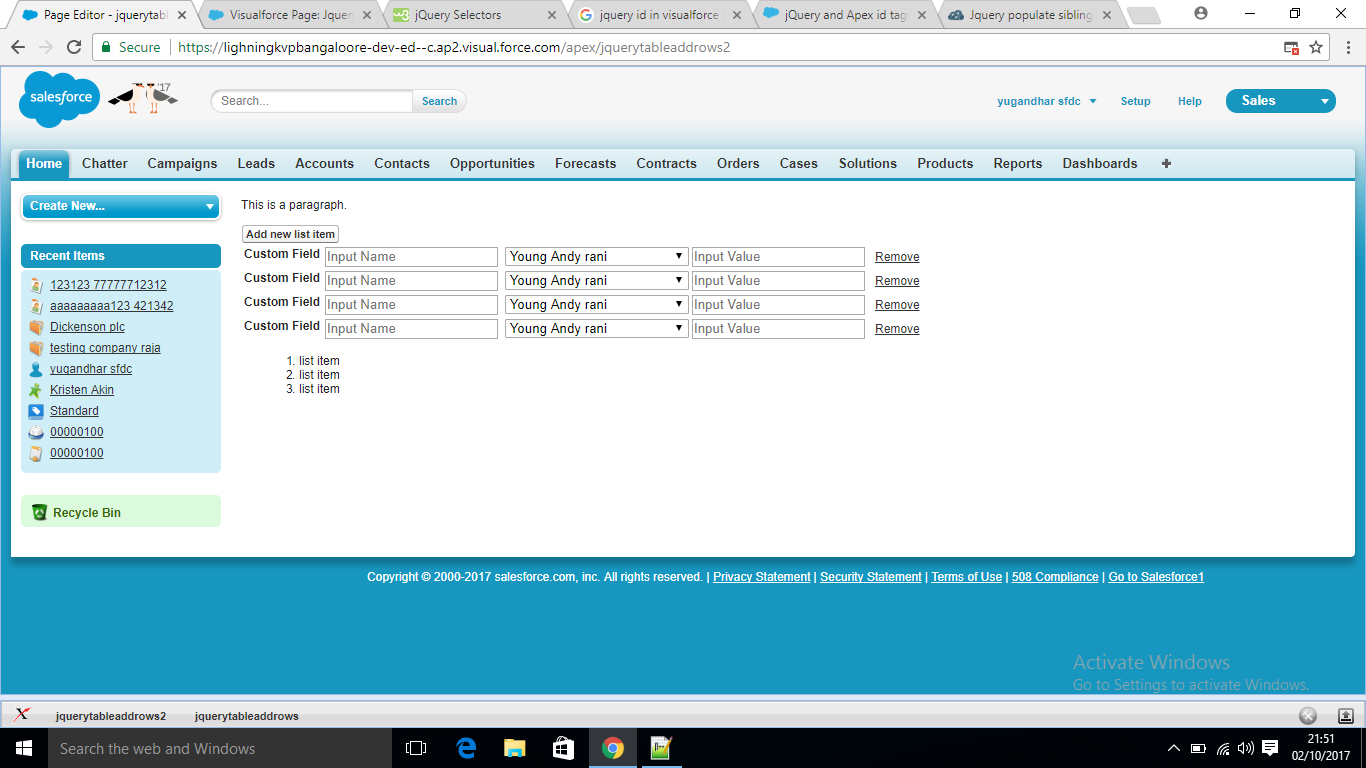Click the Go to Salesforce1 link

click(1156, 577)
